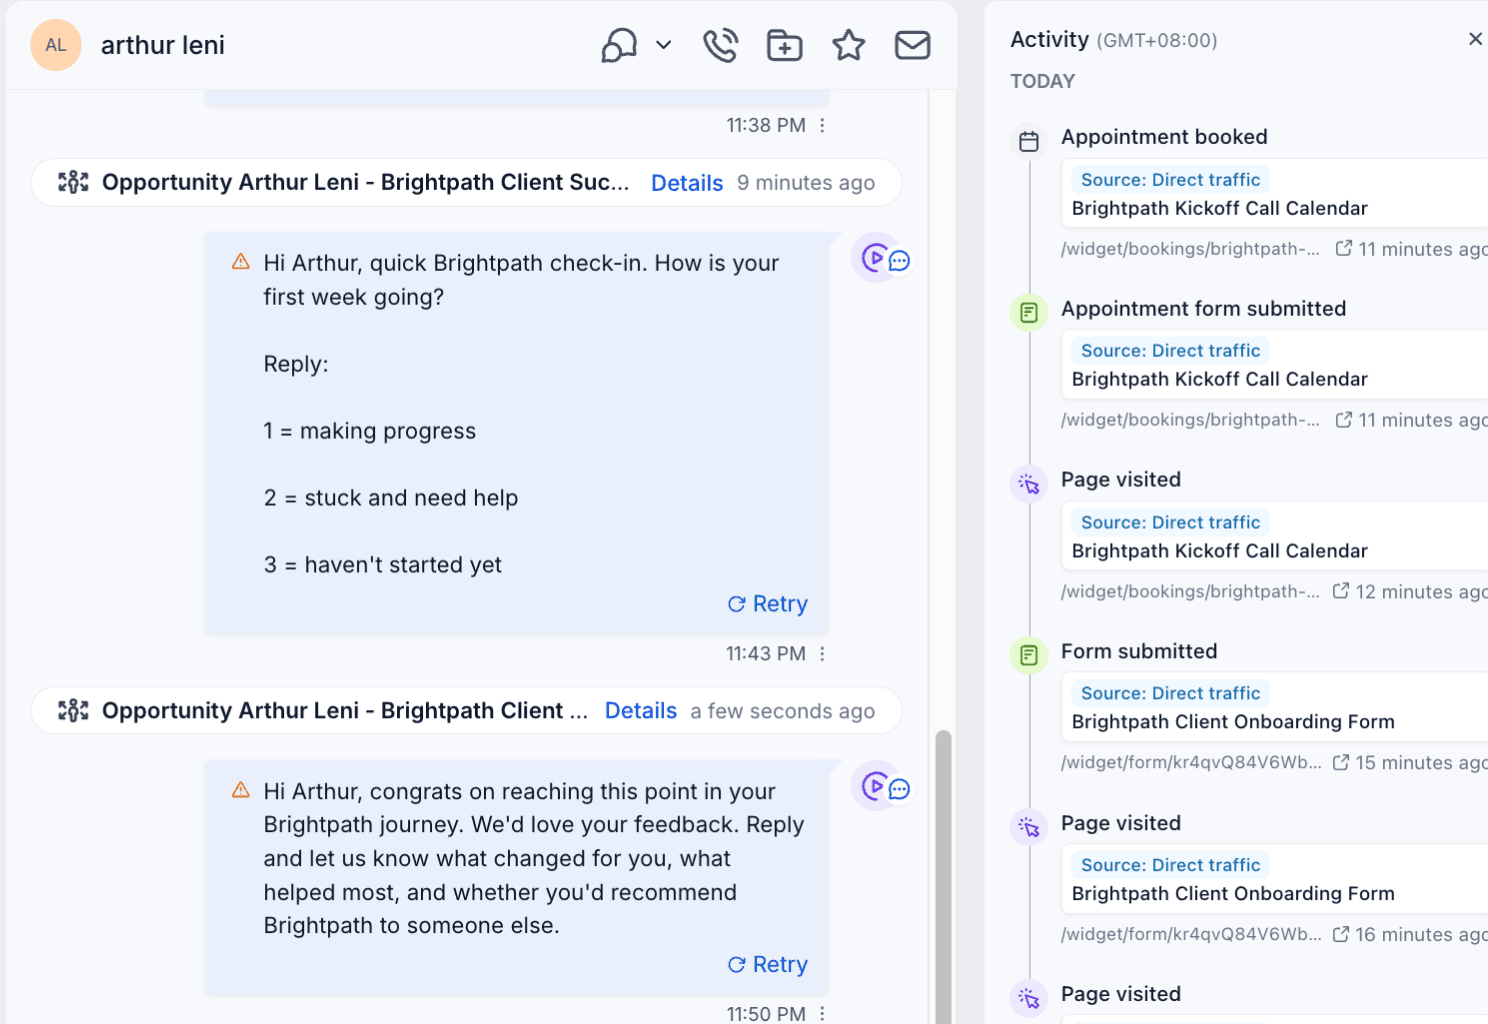The width and height of the screenshot is (1488, 1024).
Task: Click Page visited icon above 12 minutes ago
Action: coord(1029,485)
